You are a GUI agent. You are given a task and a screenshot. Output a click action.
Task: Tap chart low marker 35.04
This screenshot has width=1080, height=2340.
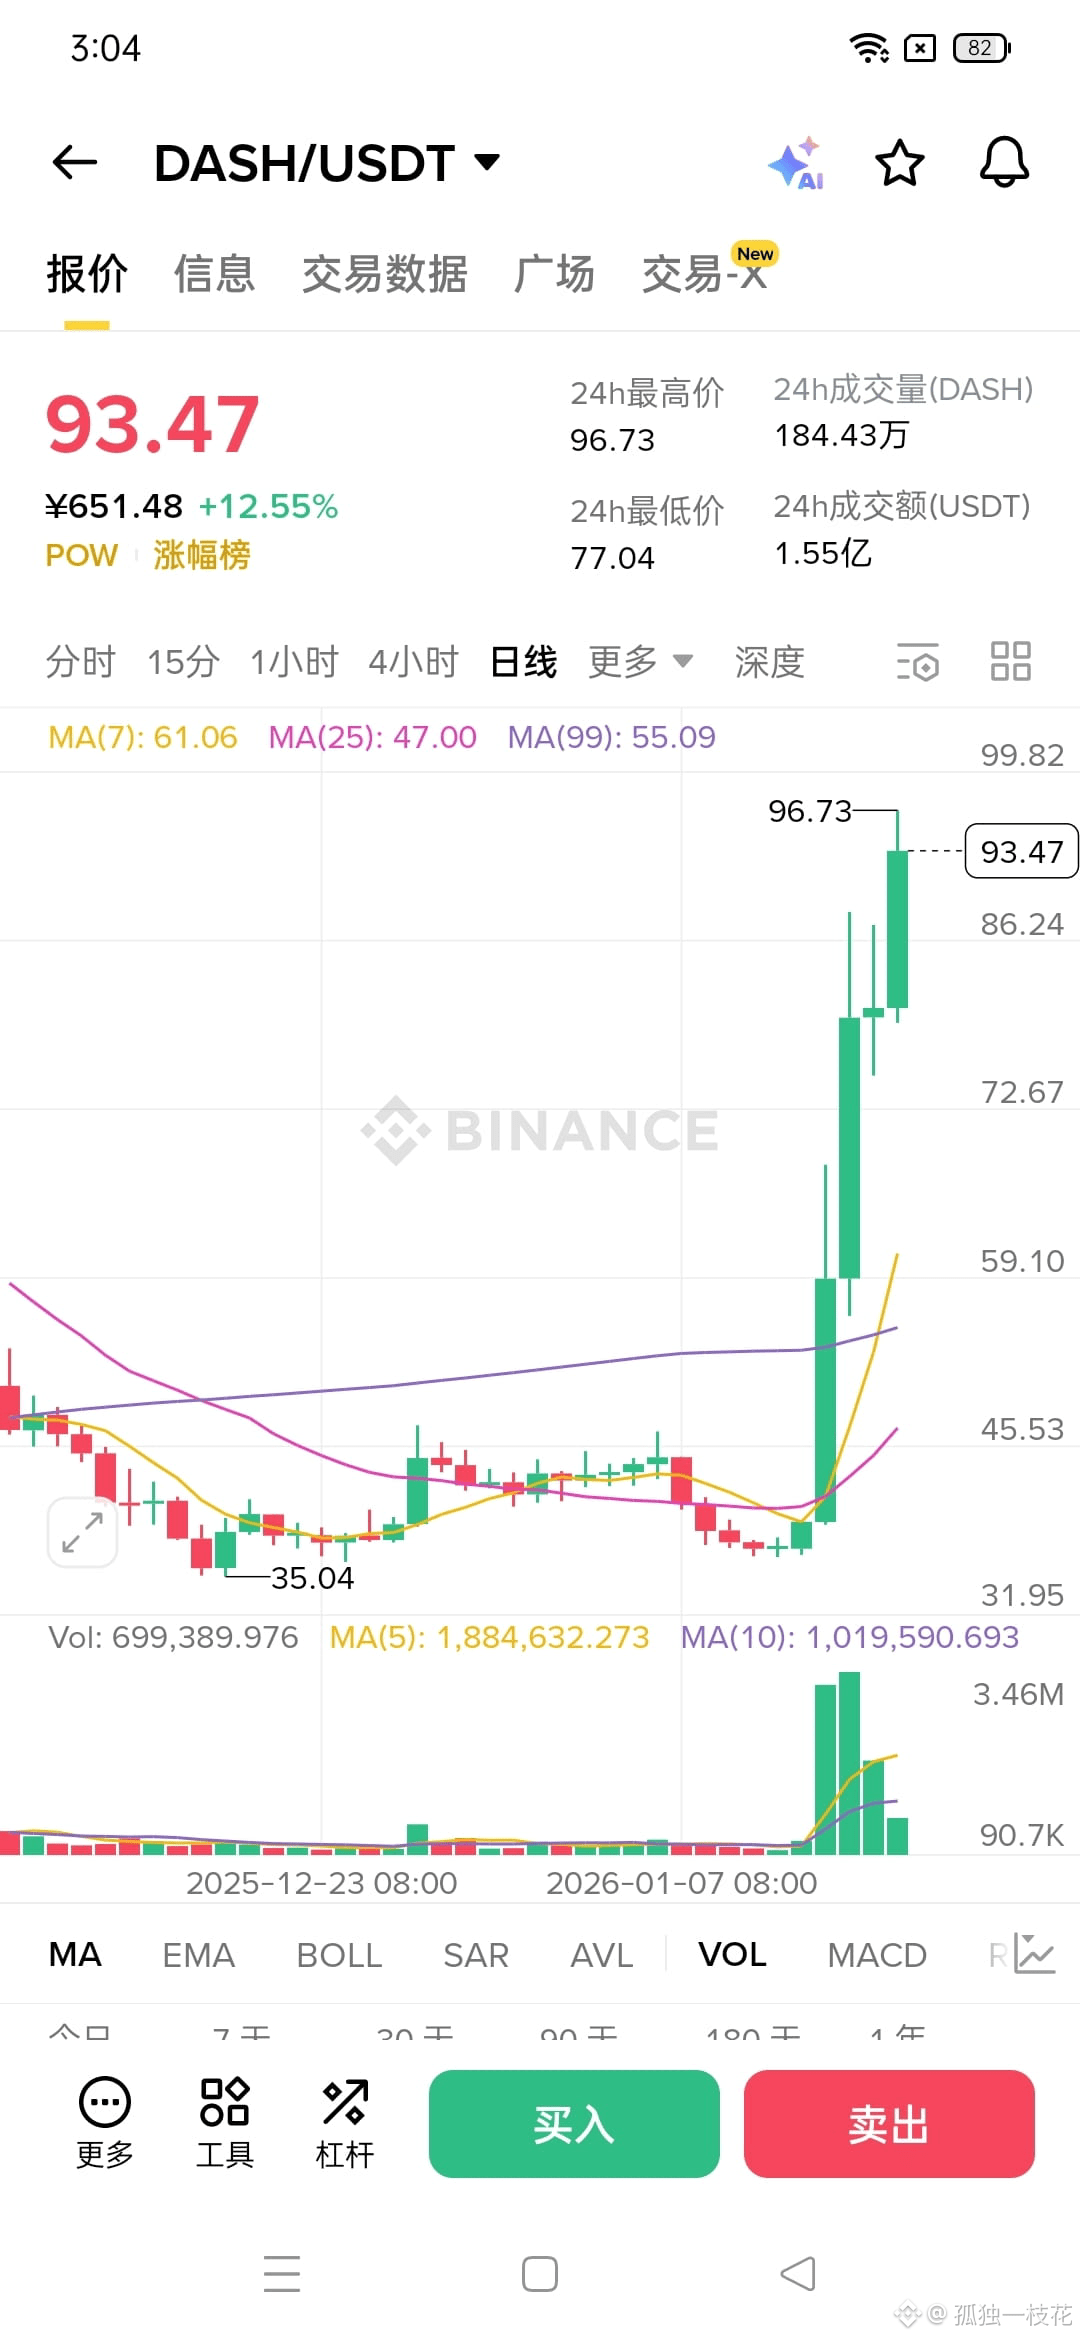click(x=312, y=1578)
